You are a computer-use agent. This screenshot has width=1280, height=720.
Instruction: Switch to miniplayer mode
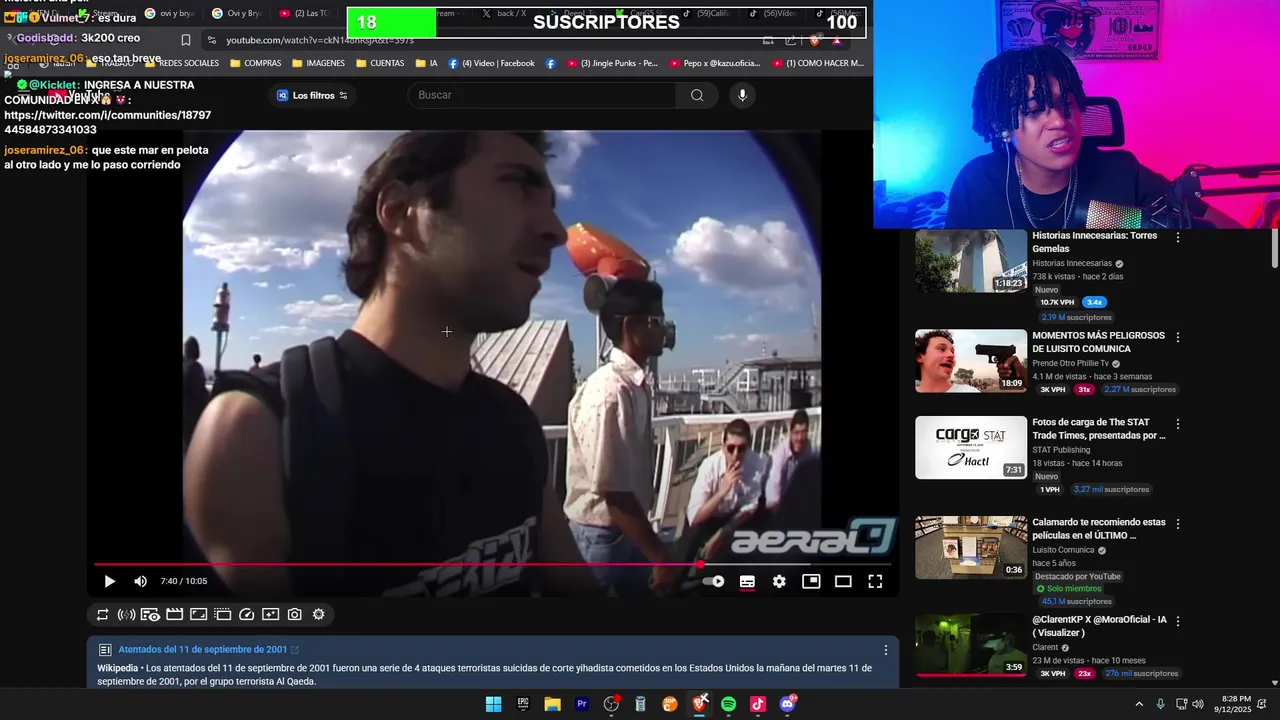811,581
